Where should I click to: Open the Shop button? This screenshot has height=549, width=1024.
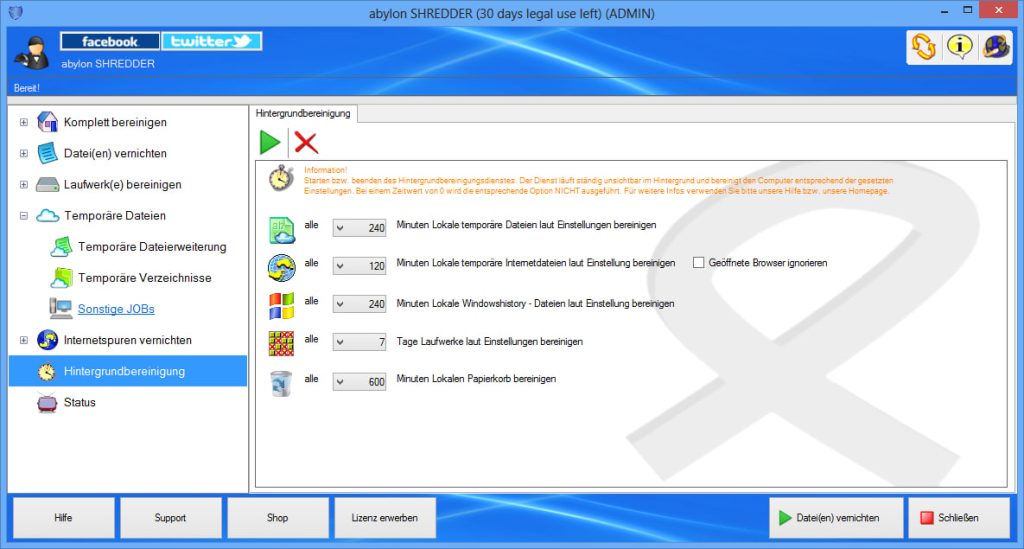278,518
